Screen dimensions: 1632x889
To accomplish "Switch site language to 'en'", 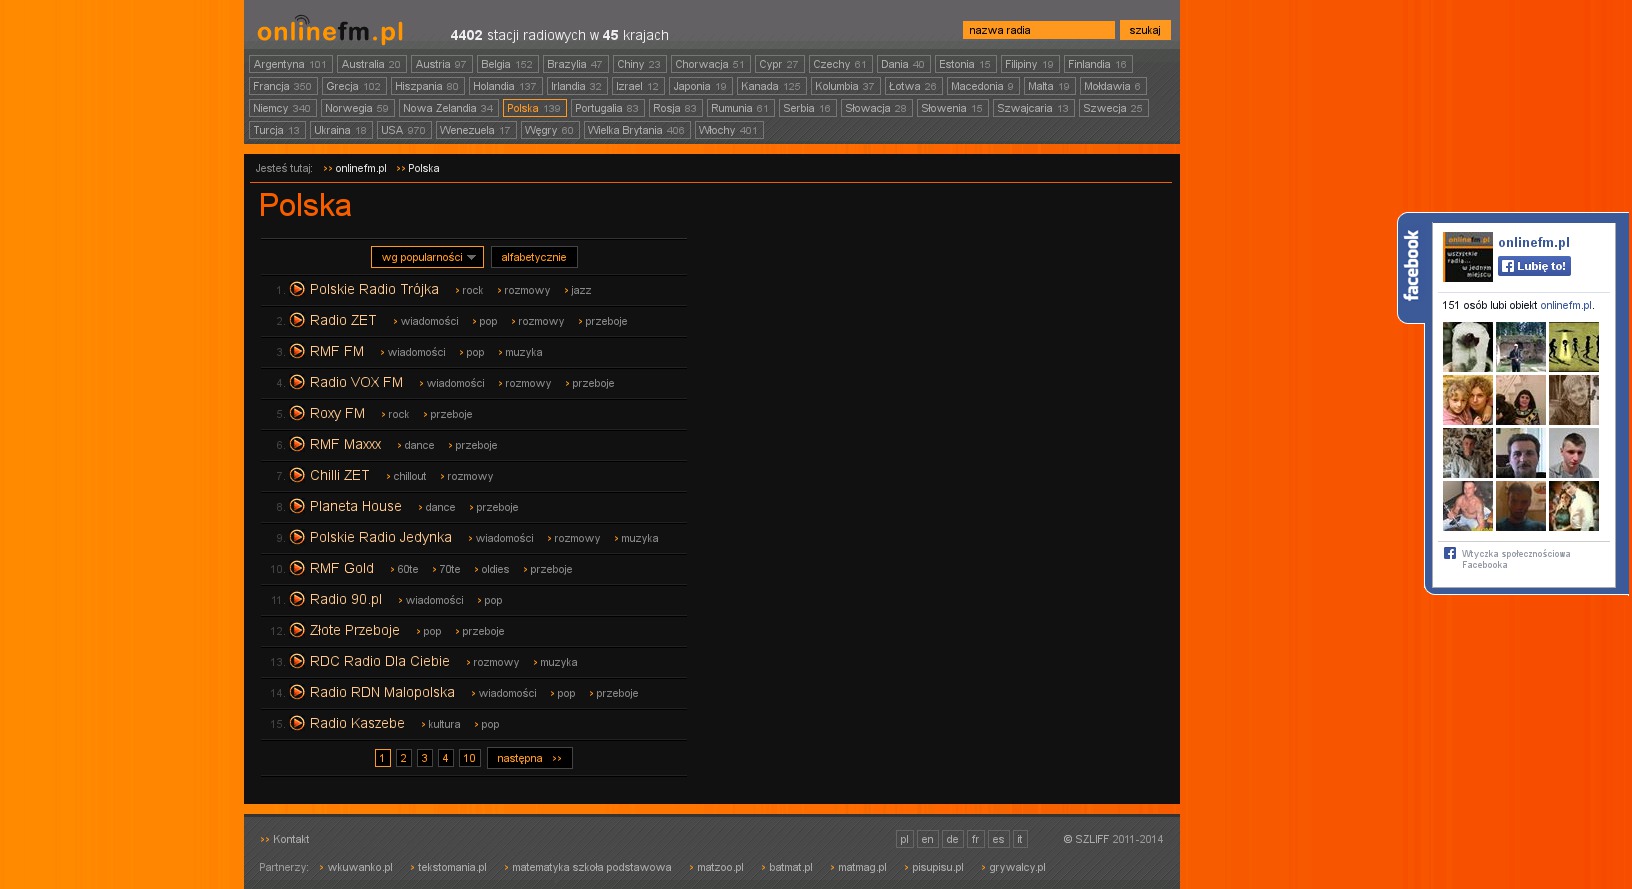I will click(x=927, y=839).
